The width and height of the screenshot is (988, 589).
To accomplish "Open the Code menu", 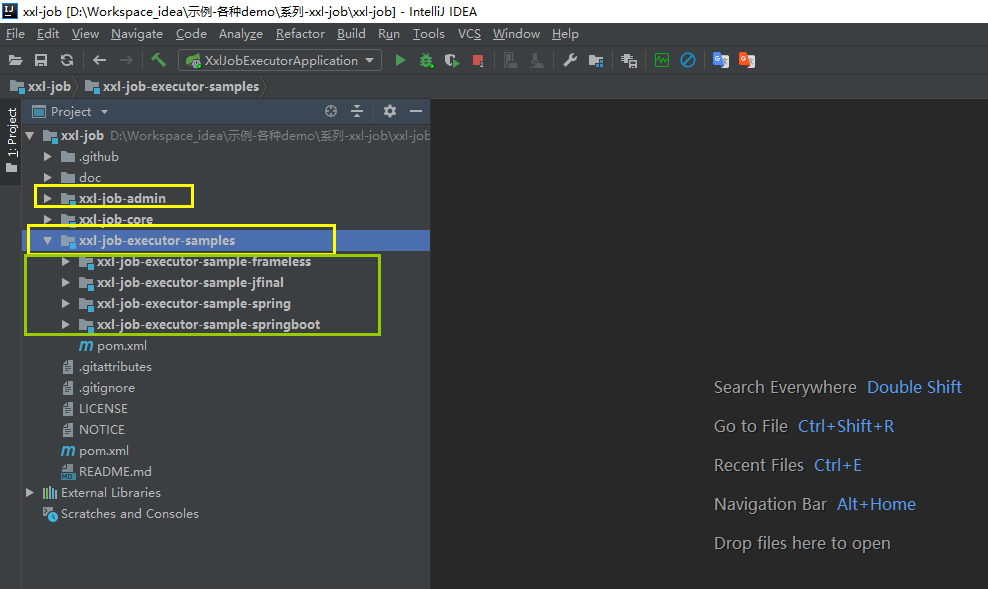I will click(191, 34).
